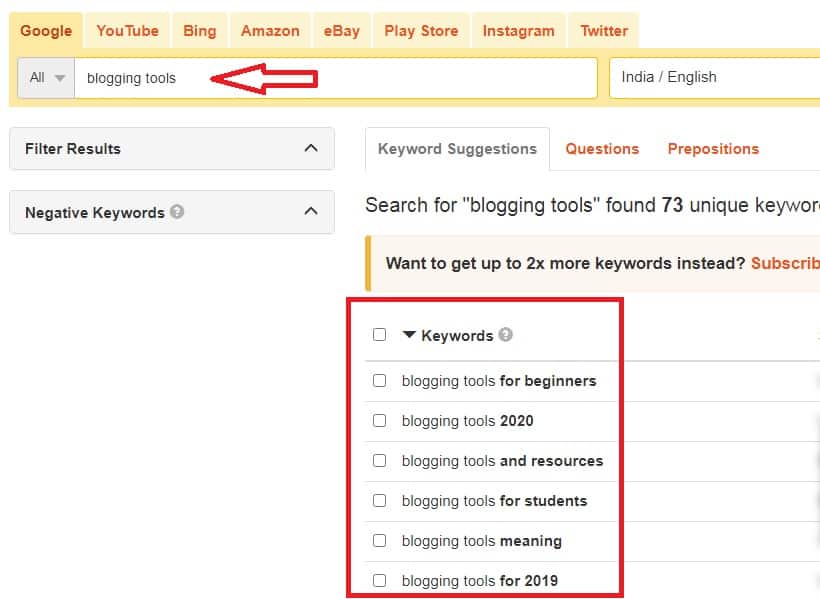Open the Bing search tab
The width and height of the screenshot is (820, 599).
[199, 31]
